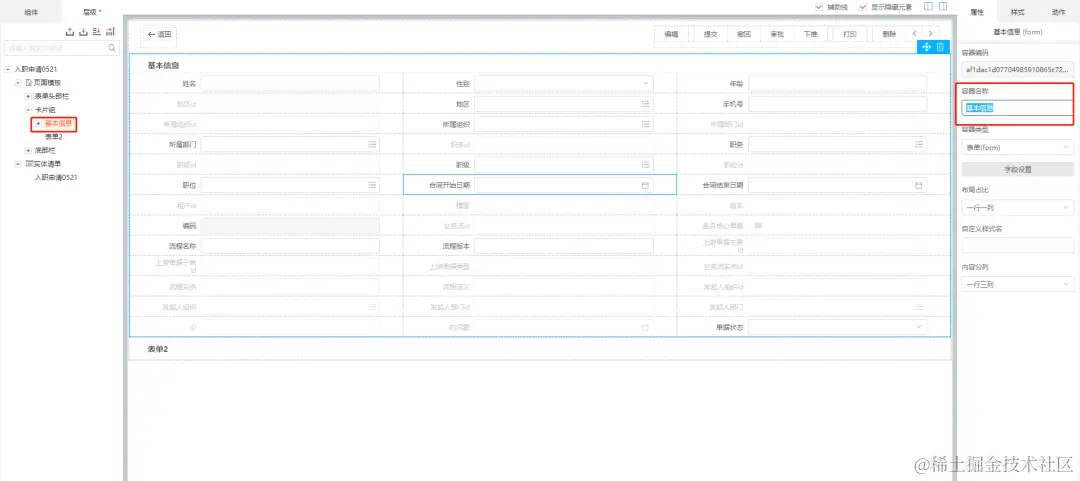Click the 表单2 card header
The image size is (1080, 481).
tap(158, 349)
